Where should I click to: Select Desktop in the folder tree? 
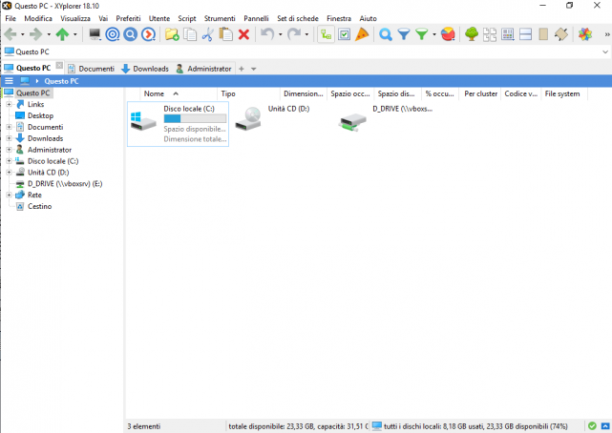(40, 116)
